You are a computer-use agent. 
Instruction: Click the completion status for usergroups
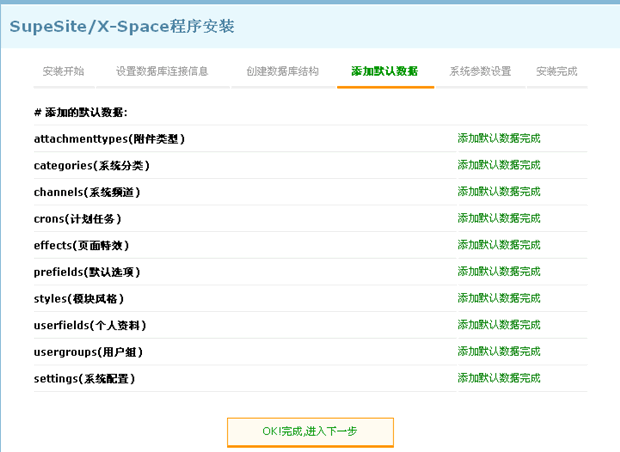(x=499, y=351)
